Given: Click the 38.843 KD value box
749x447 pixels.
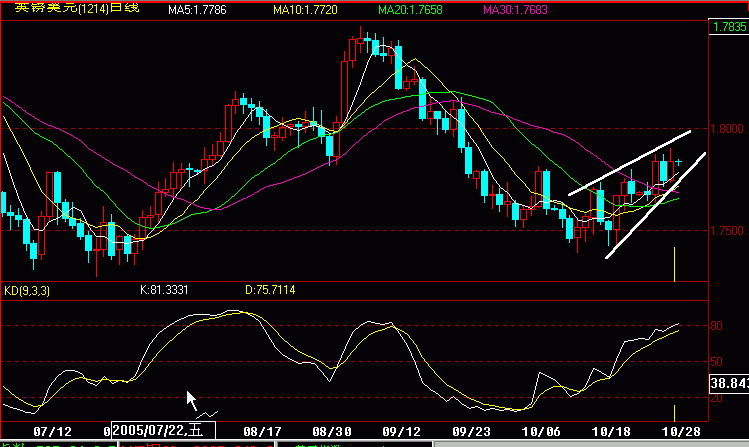Looking at the screenshot, I should tap(729, 383).
